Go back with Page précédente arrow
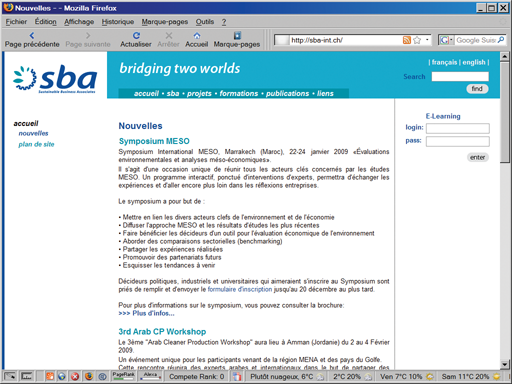The height and width of the screenshot is (384, 512). tap(32, 35)
